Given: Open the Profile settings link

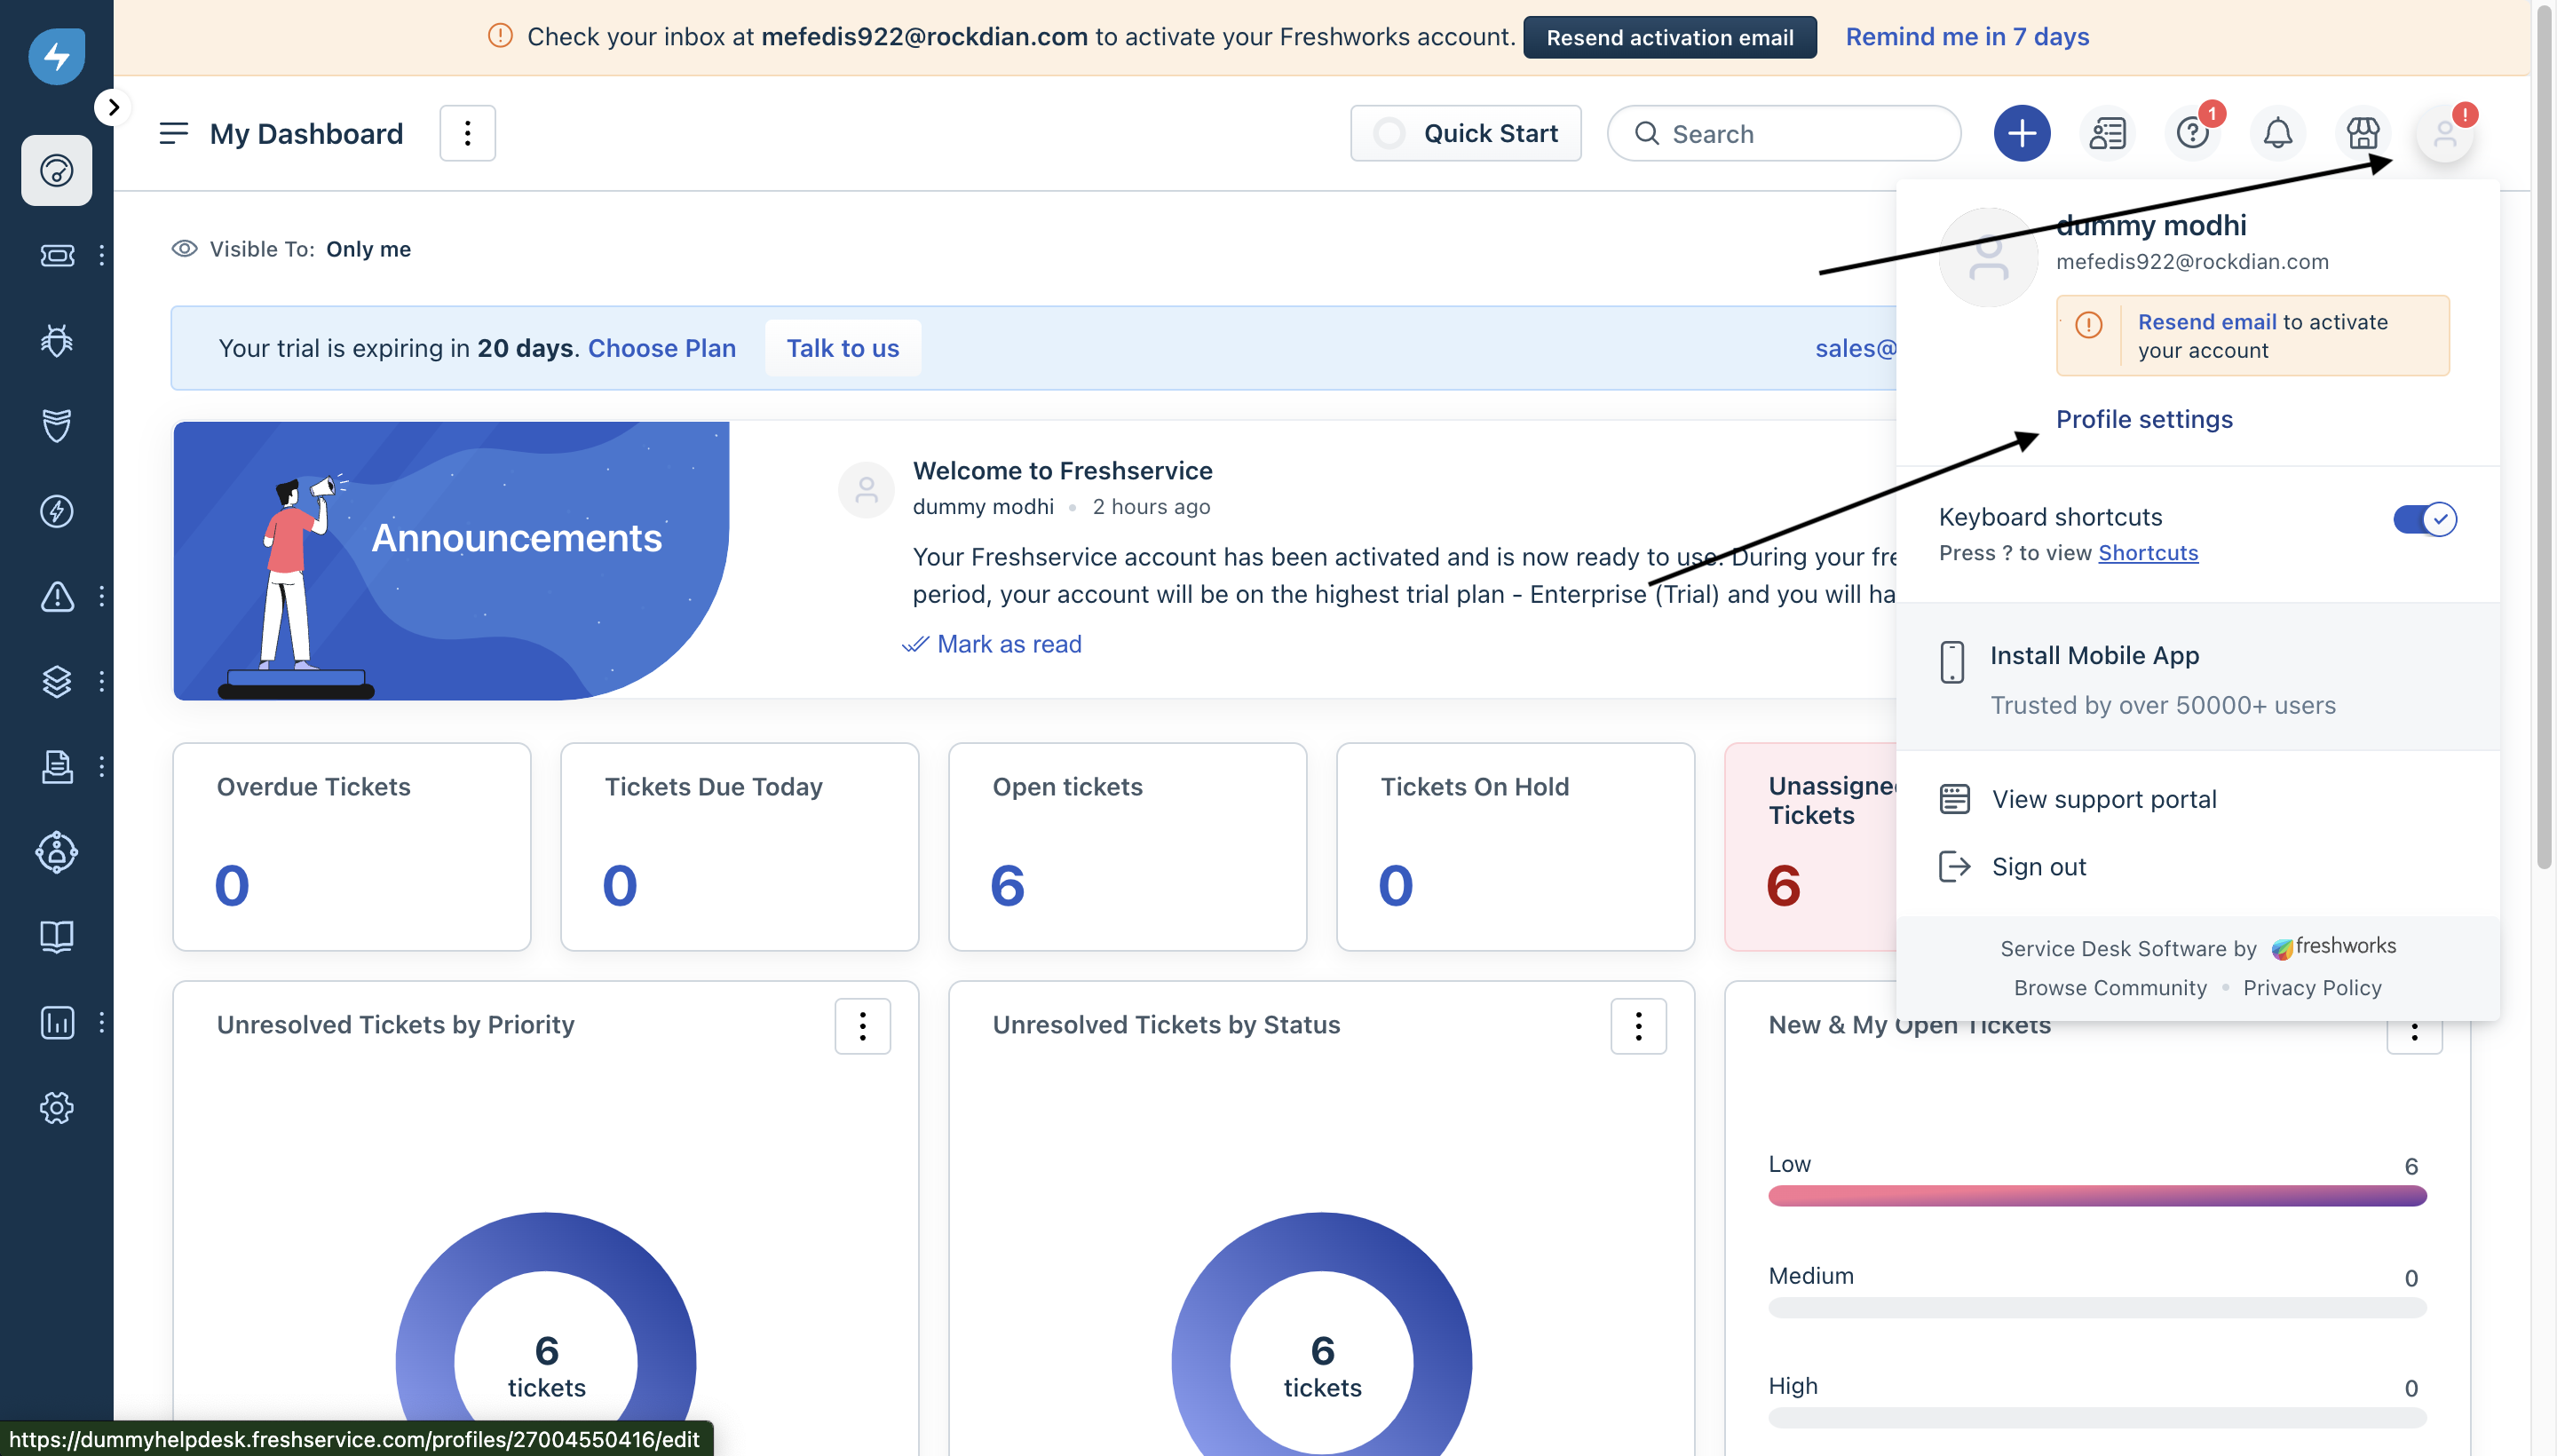Looking at the screenshot, I should pos(2143,419).
